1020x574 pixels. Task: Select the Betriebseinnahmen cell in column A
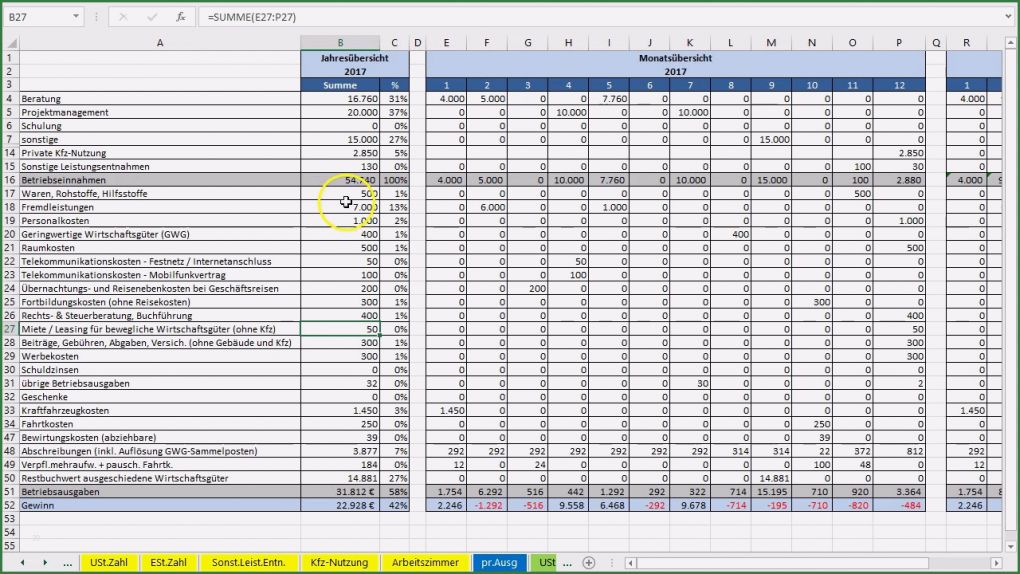(160, 180)
